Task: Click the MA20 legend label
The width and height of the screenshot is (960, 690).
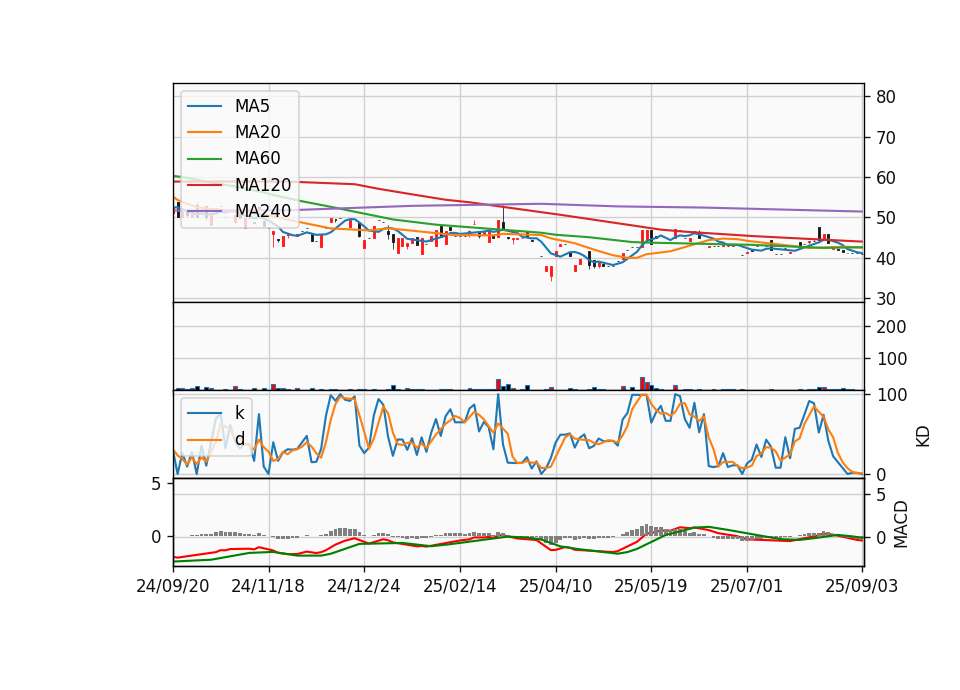Action: (x=257, y=132)
